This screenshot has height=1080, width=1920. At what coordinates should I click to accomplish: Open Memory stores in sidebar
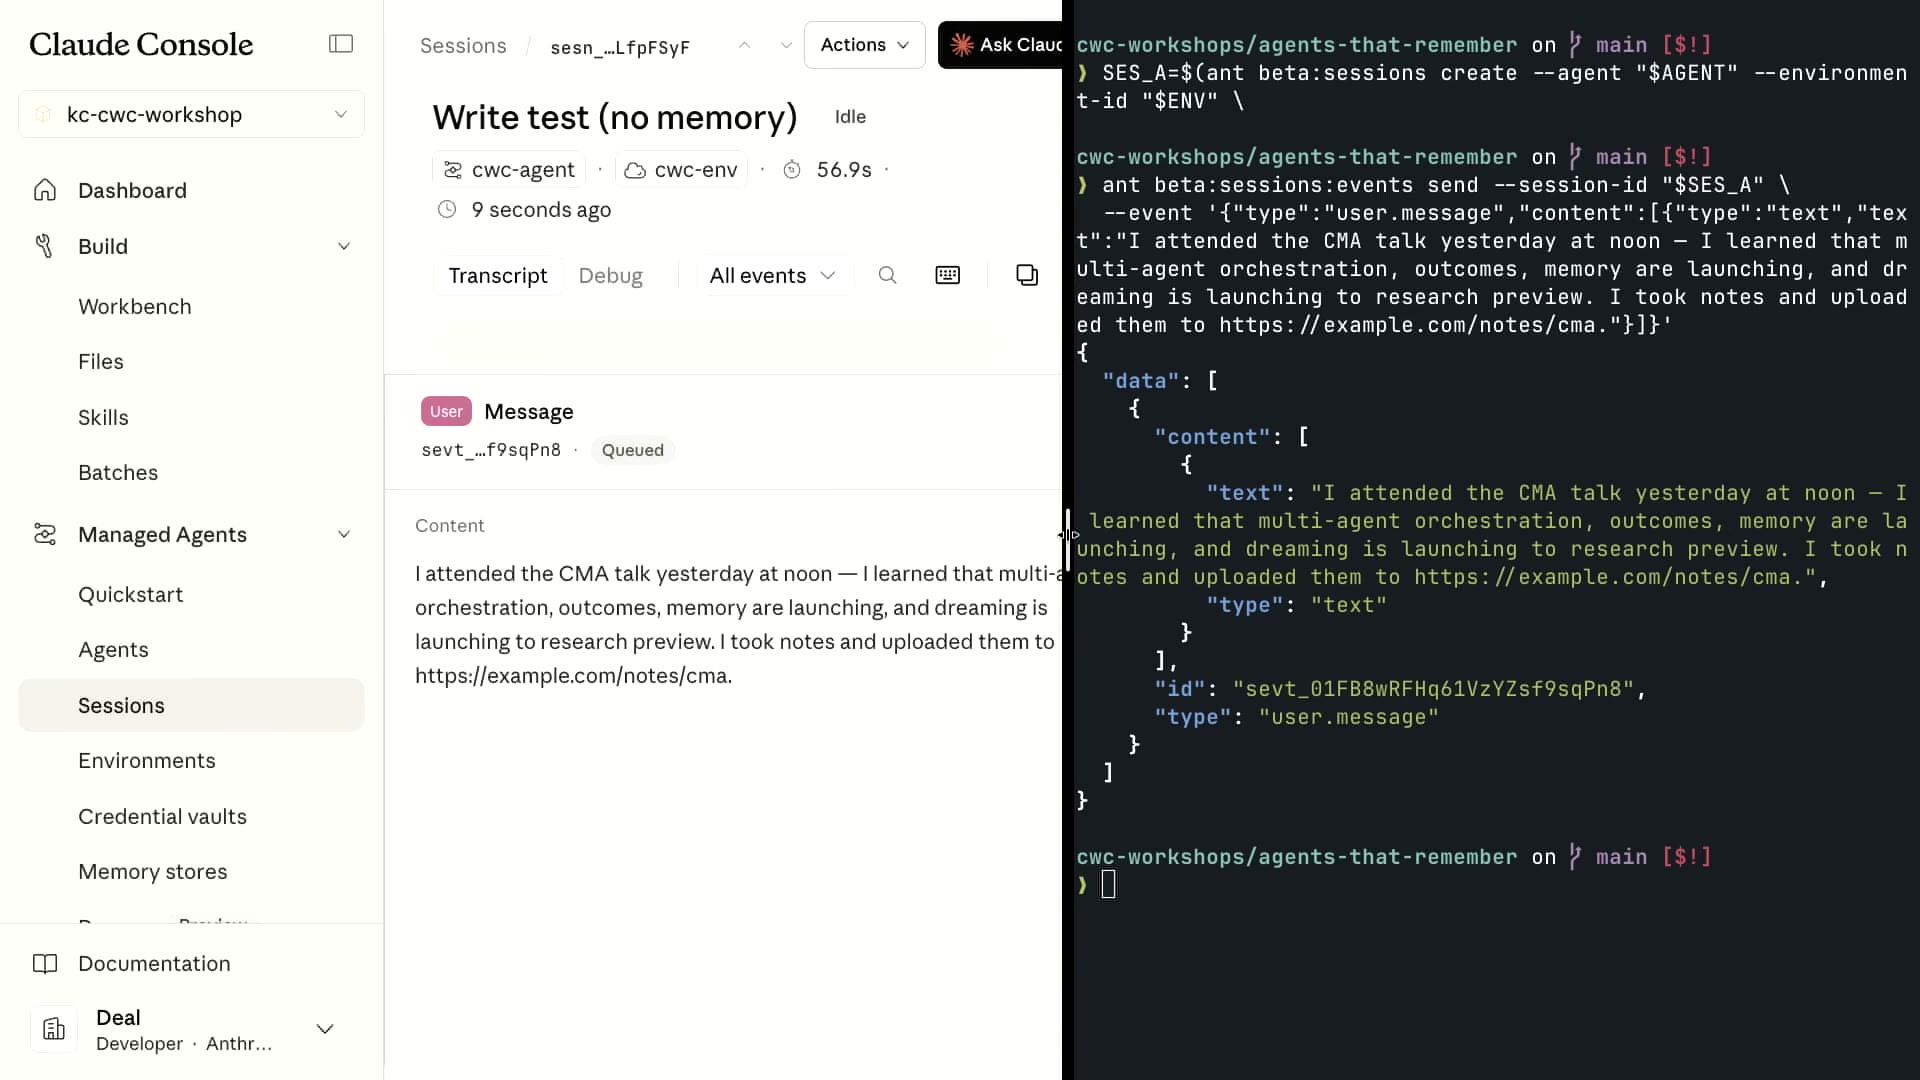(x=153, y=871)
